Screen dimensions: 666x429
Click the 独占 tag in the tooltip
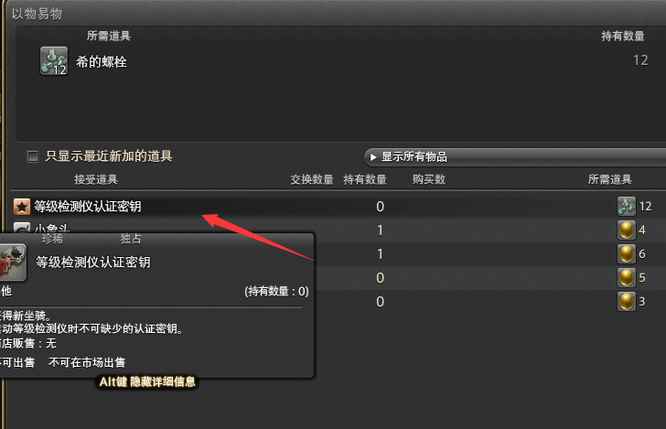pos(130,239)
